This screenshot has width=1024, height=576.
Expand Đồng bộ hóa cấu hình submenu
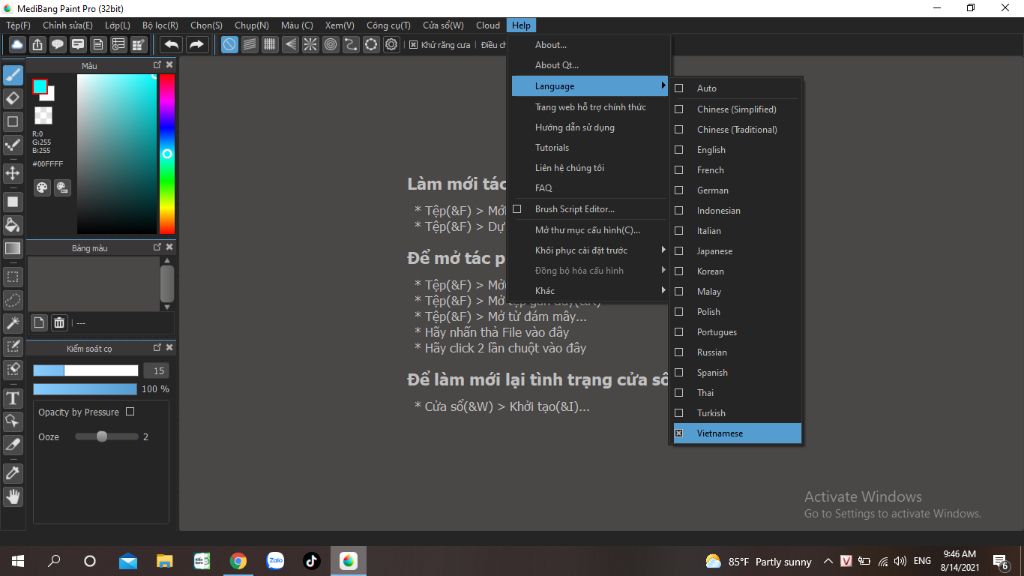click(x=590, y=270)
